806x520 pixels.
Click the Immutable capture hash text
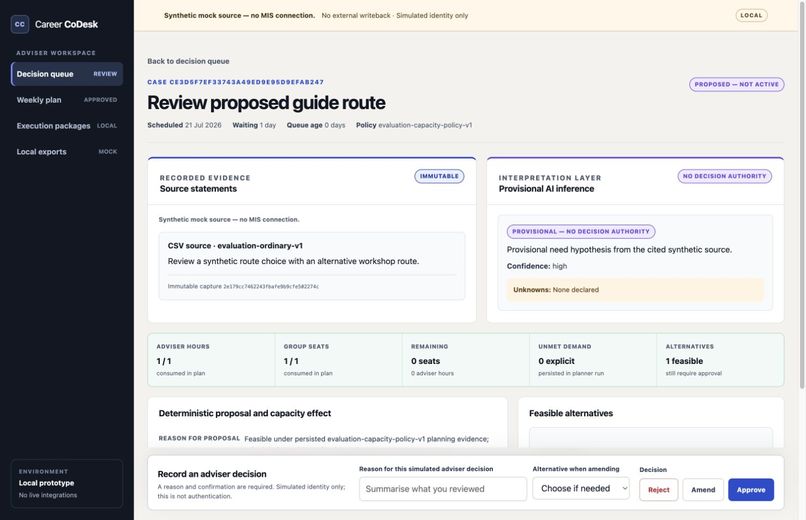(243, 286)
